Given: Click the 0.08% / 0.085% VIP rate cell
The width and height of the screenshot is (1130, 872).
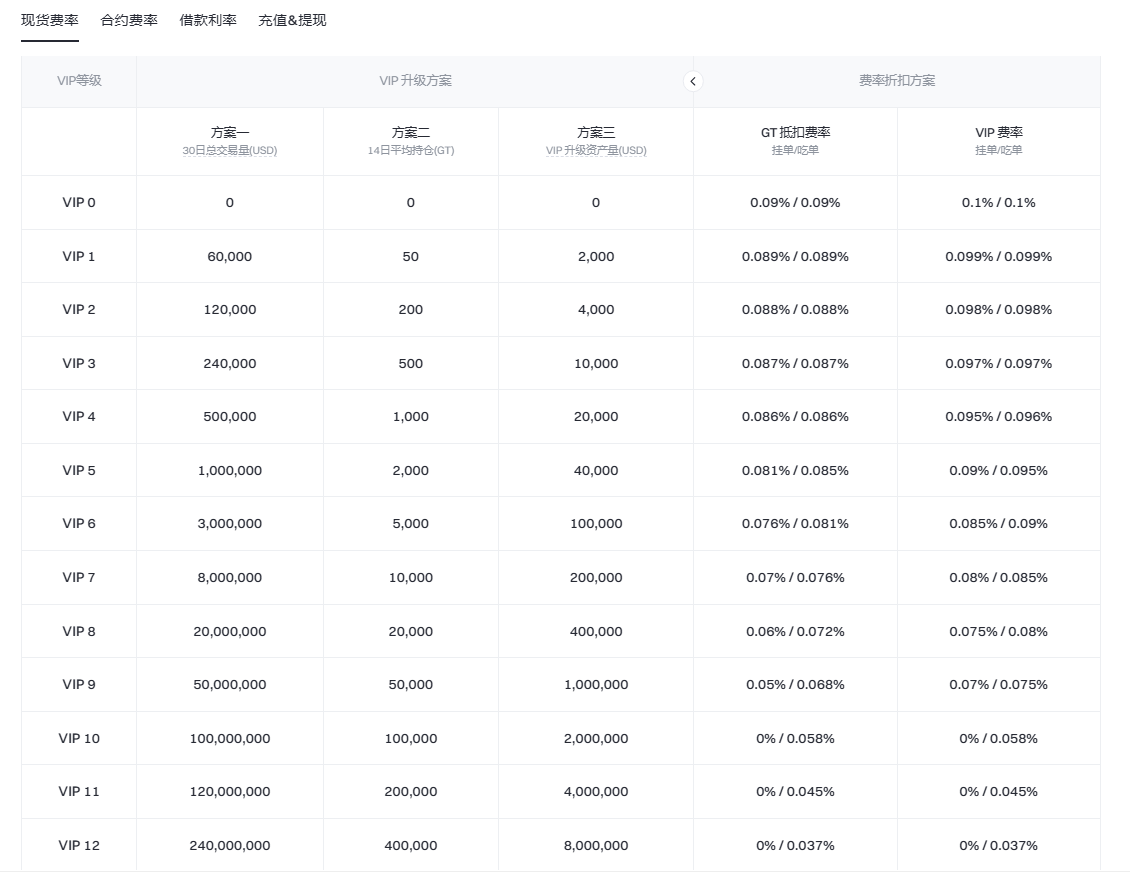Looking at the screenshot, I should (x=999, y=578).
